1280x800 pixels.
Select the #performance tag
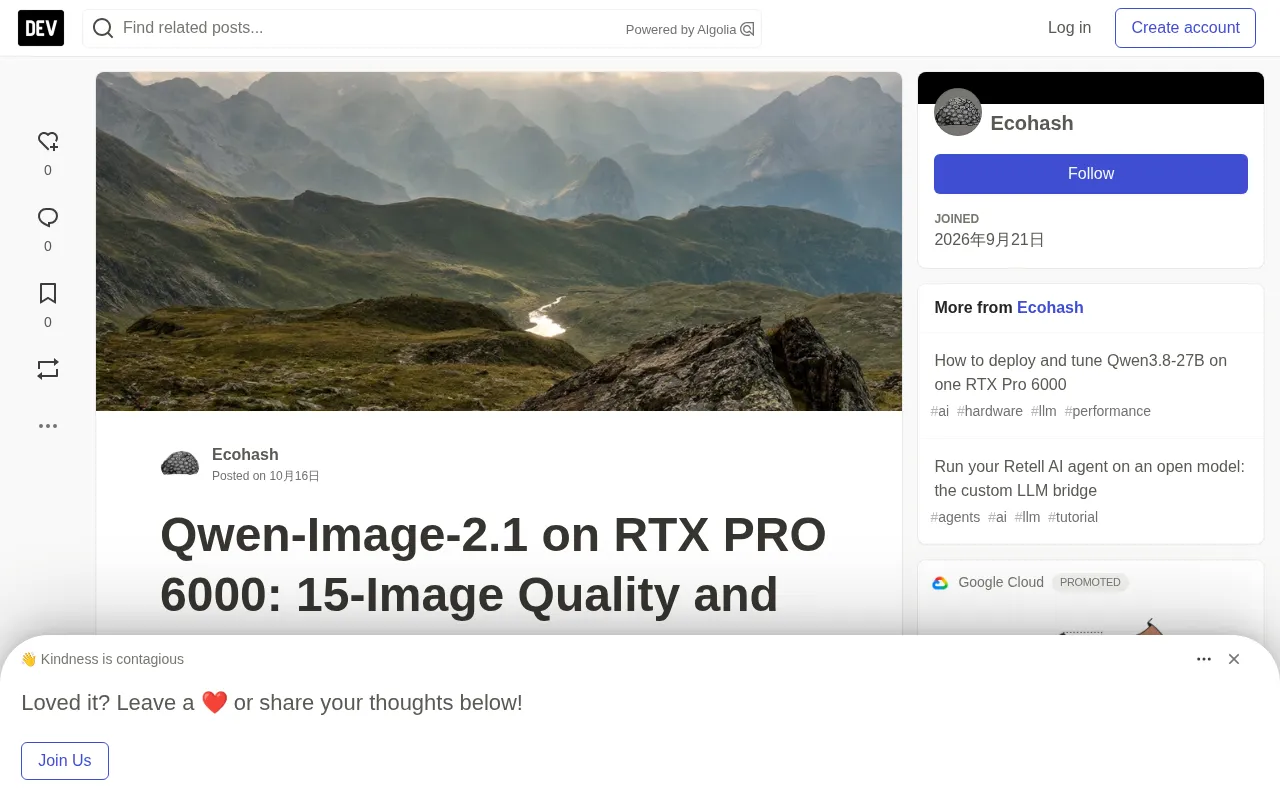[x=1108, y=411]
